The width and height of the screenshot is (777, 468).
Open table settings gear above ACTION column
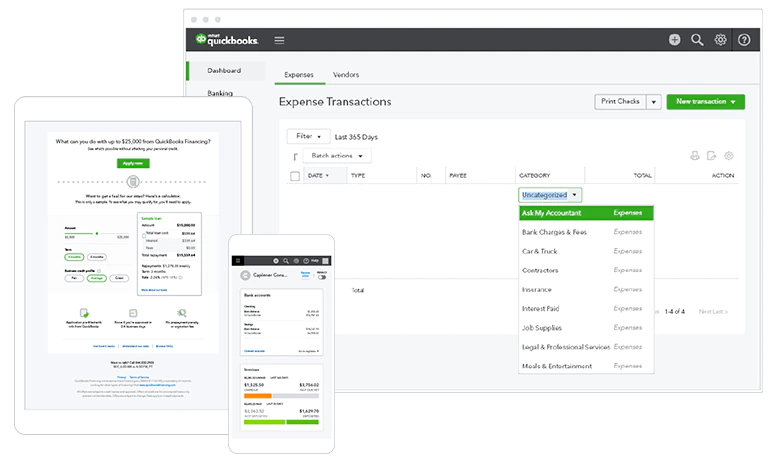pos(728,156)
